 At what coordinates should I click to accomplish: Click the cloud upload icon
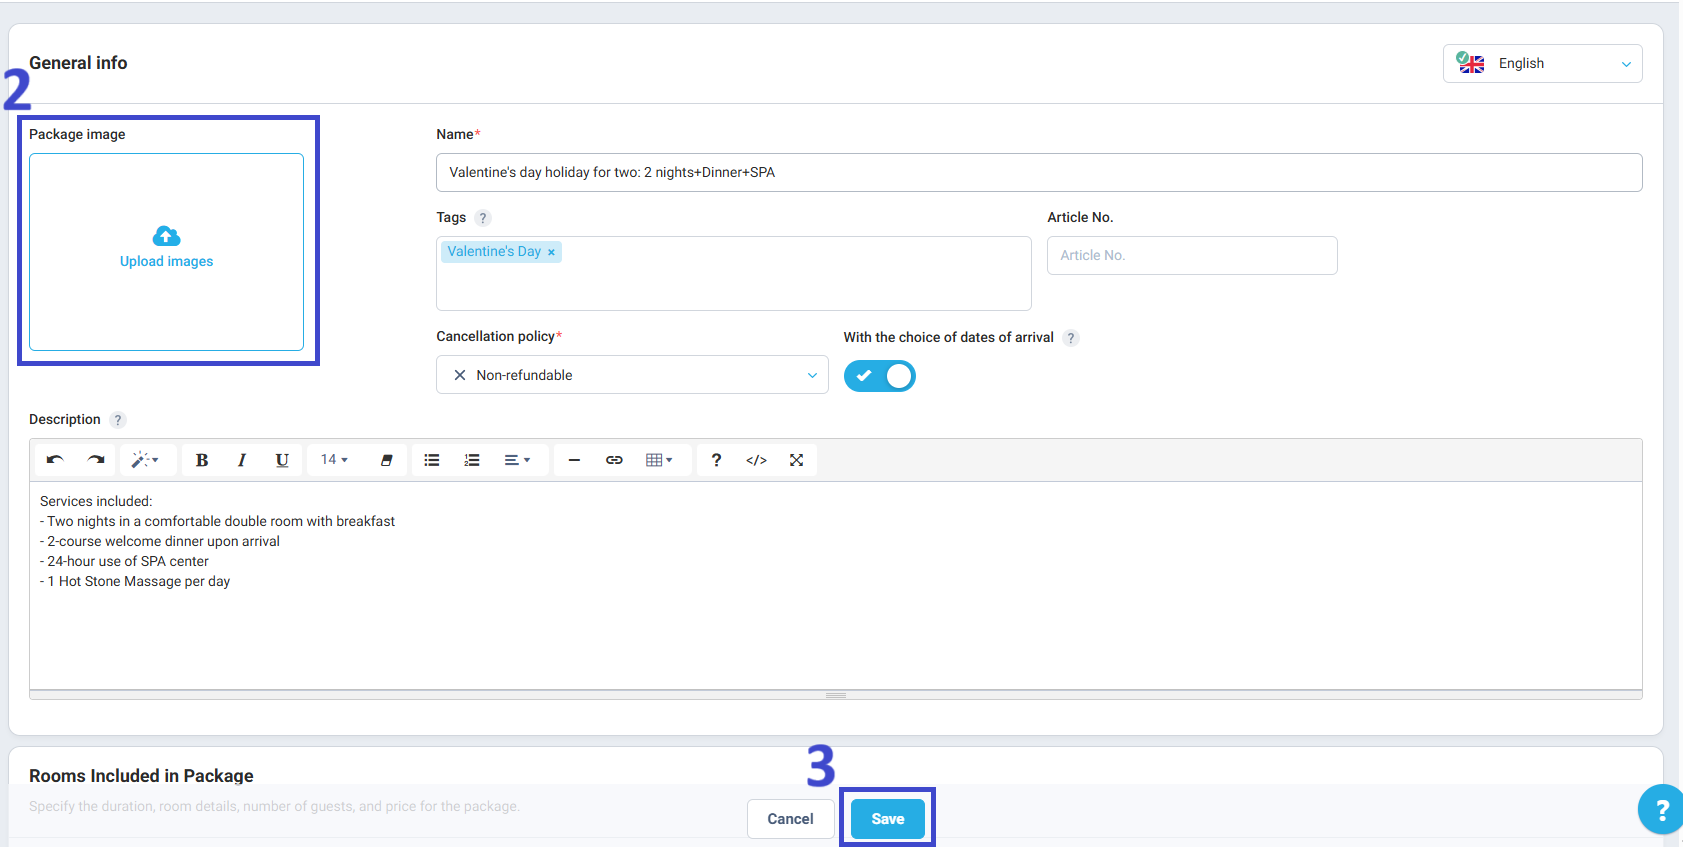[166, 236]
